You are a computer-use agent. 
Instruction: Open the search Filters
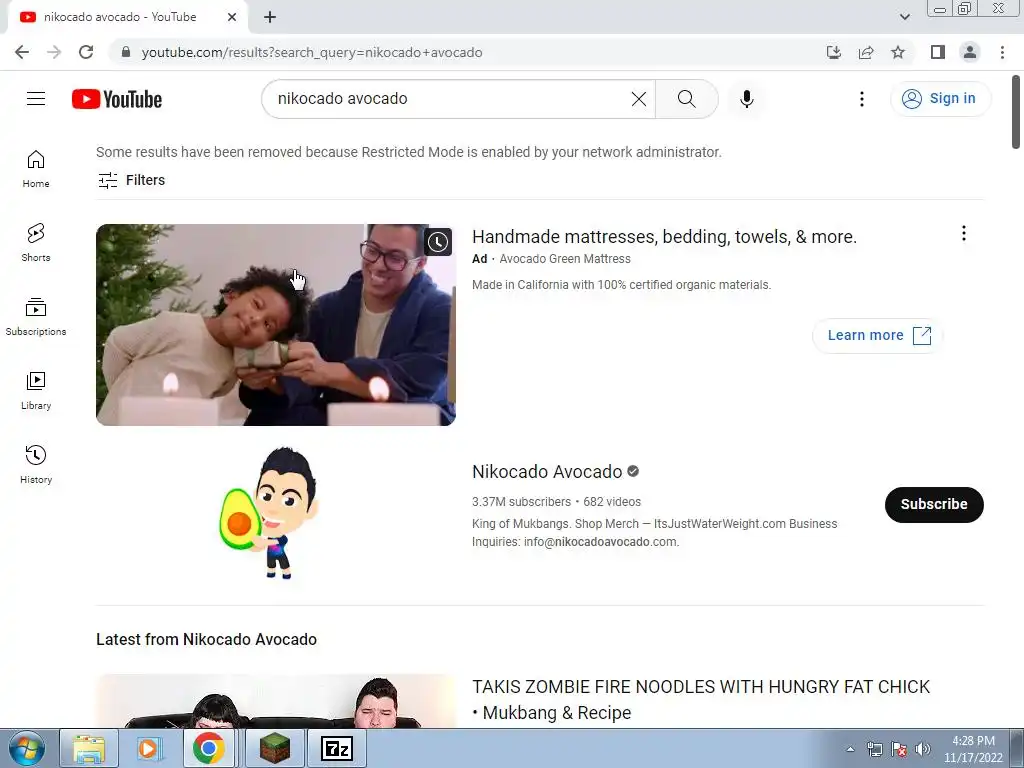point(131,180)
